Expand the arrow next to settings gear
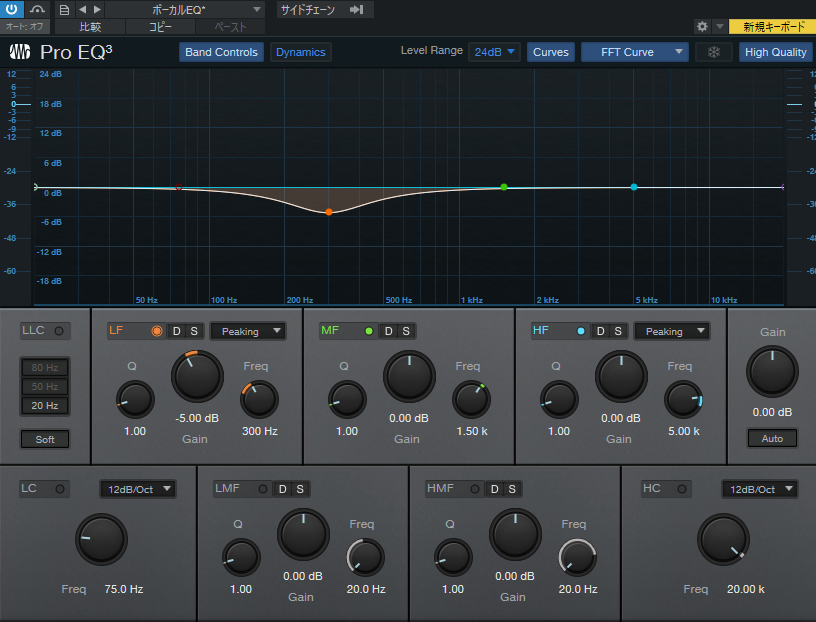The width and height of the screenshot is (816, 622). point(720,27)
